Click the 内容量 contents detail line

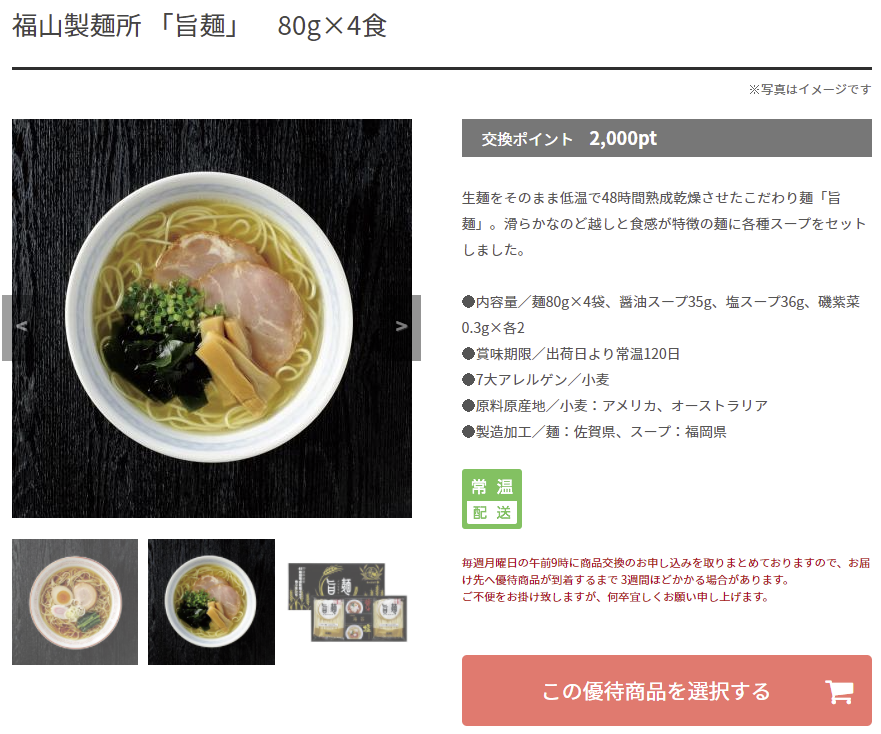(x=661, y=315)
